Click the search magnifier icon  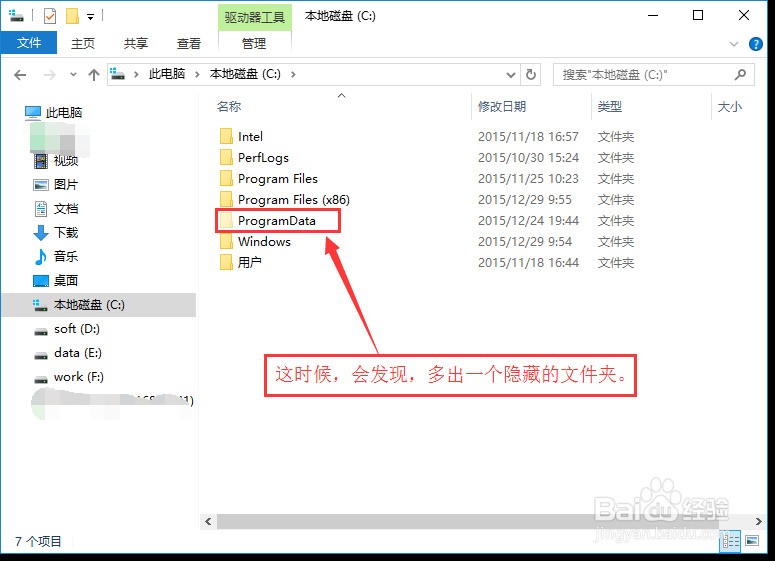coord(740,75)
